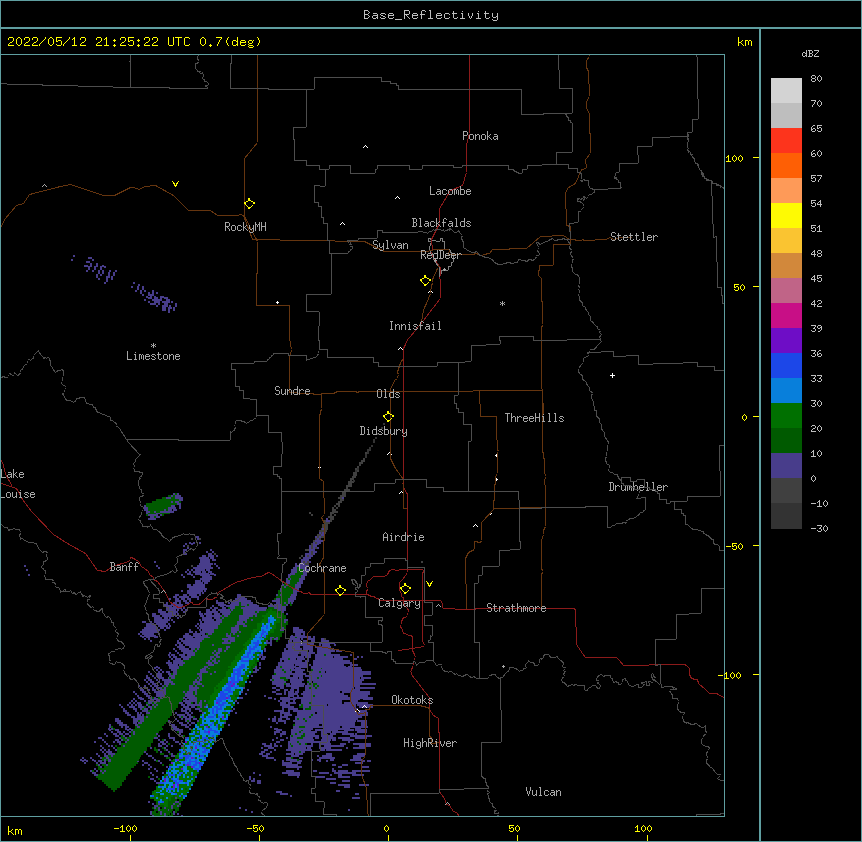Click the Blackfalds city label
Screen dimensions: 862x842
(441, 223)
